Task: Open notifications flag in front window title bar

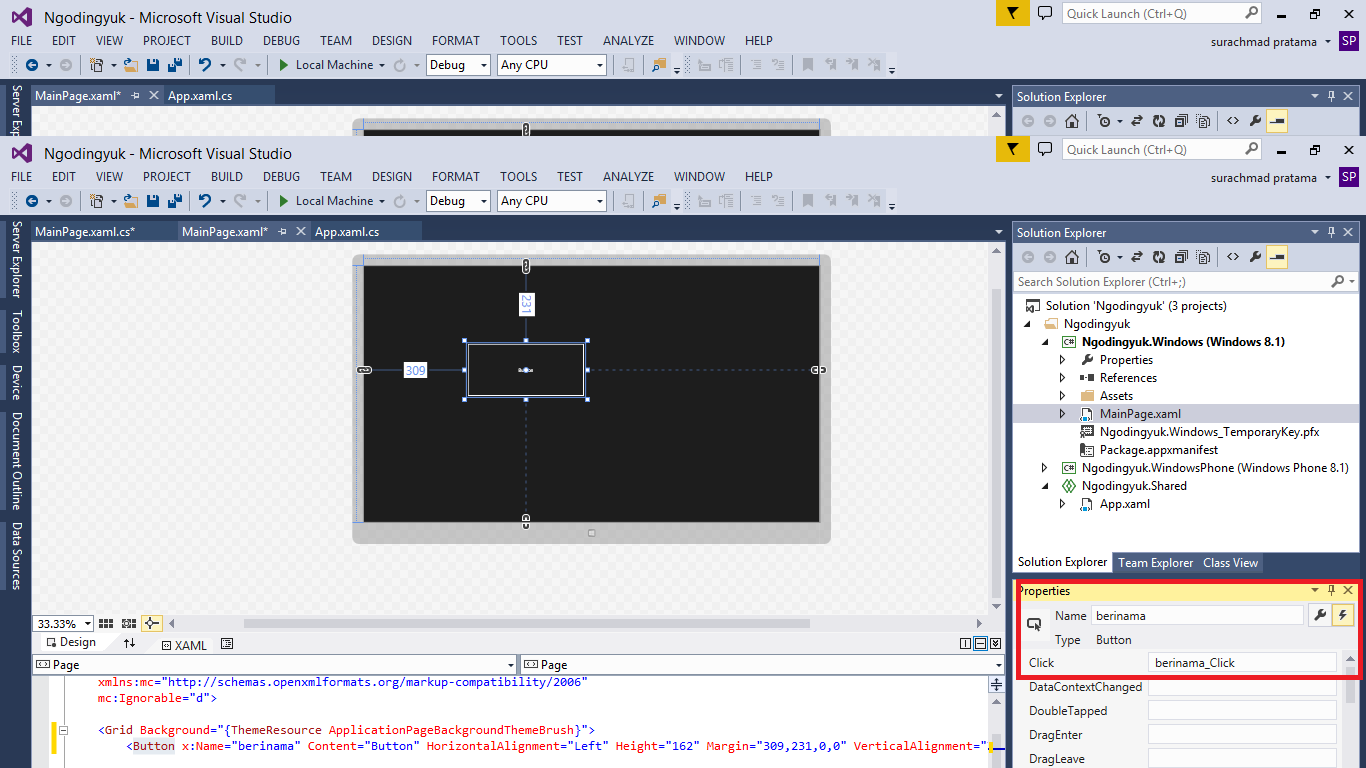Action: tap(1012, 150)
